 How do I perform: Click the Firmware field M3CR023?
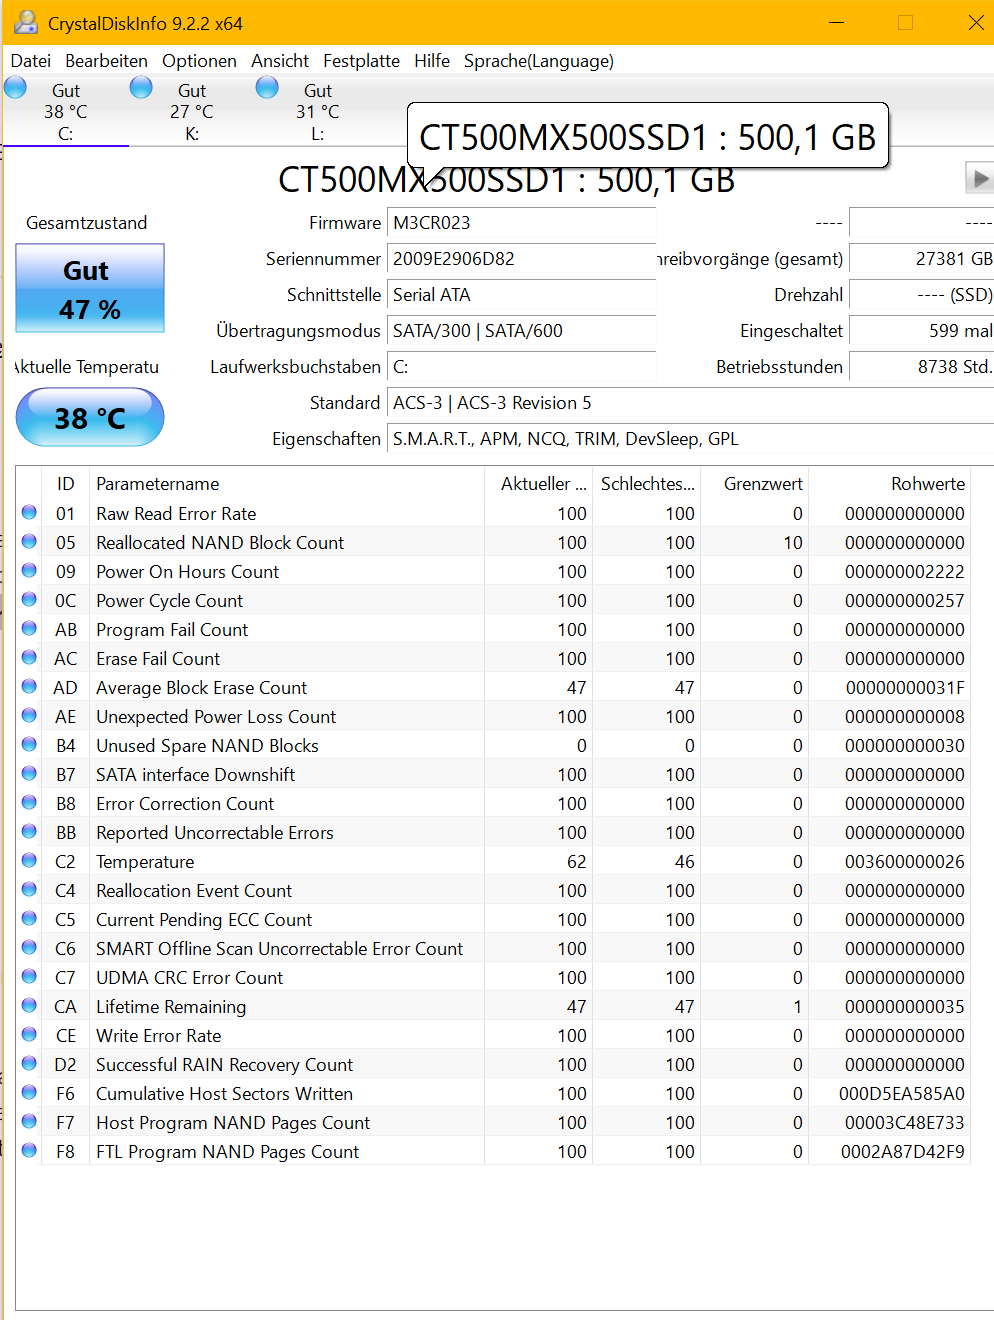(521, 223)
